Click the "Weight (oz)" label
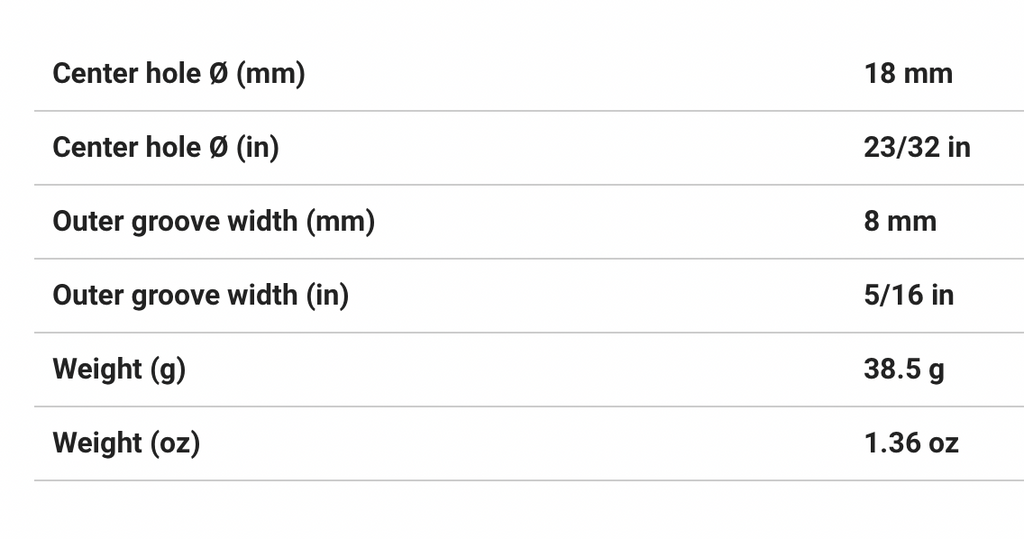Image resolution: width=1024 pixels, height=539 pixels. (x=126, y=444)
